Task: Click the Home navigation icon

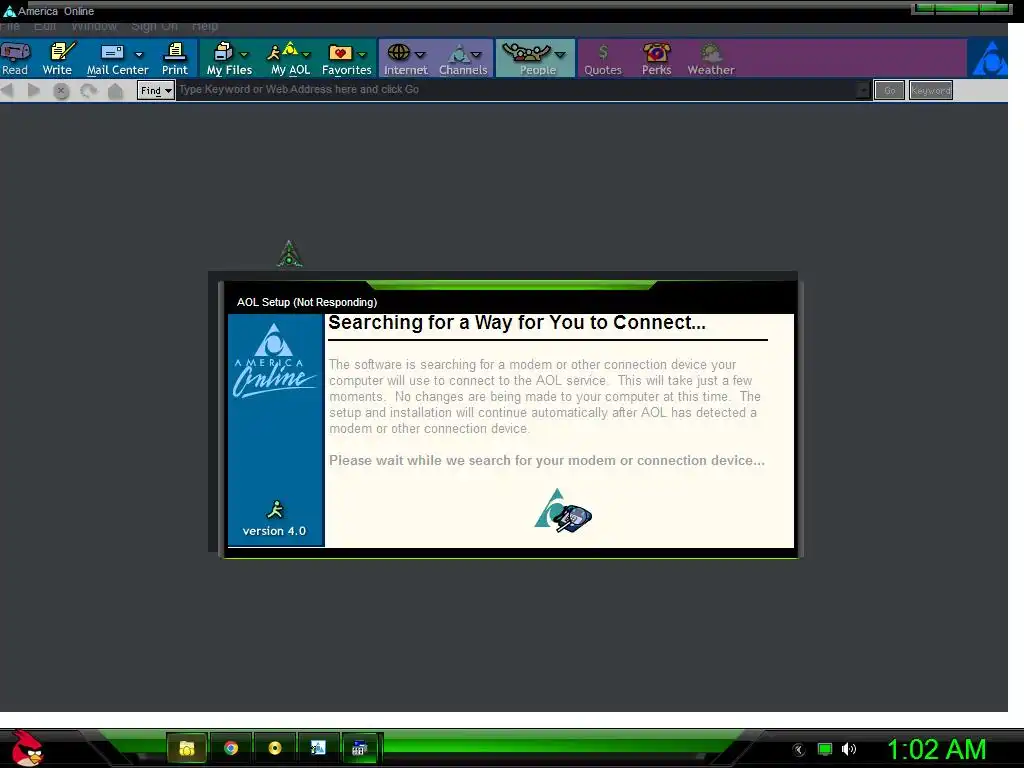Action: (x=116, y=91)
